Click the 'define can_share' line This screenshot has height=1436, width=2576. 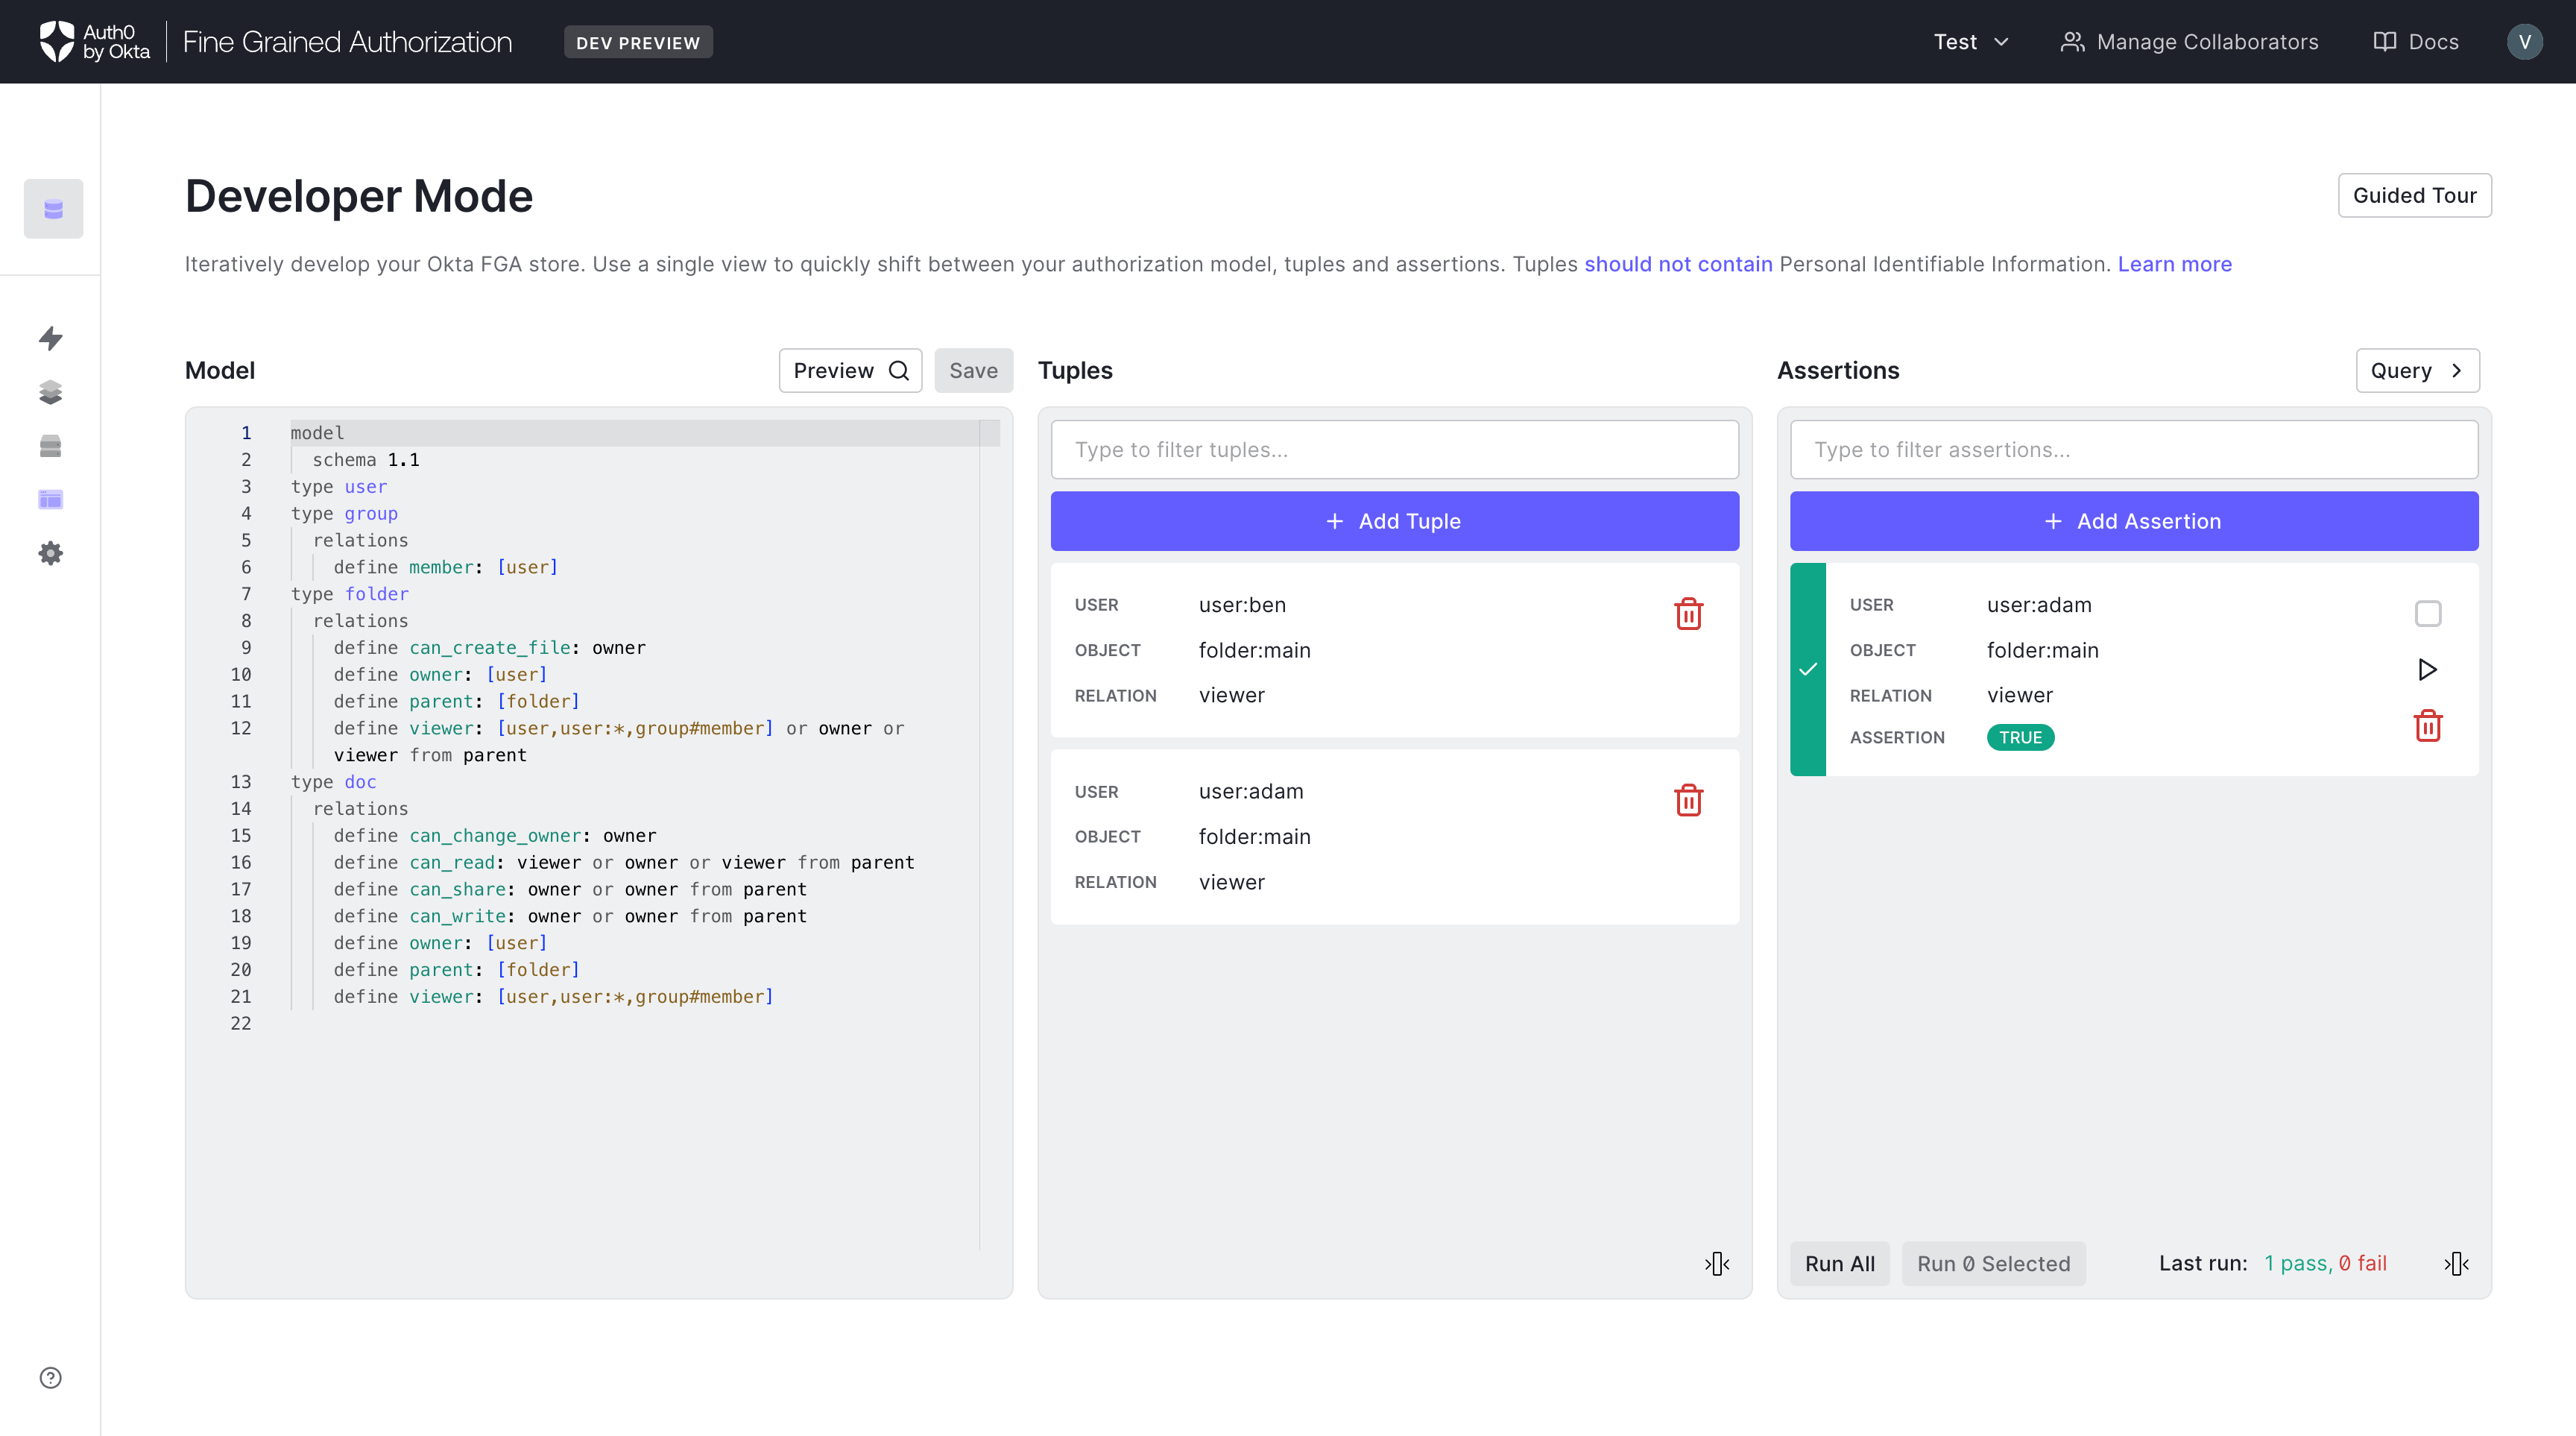click(570, 889)
